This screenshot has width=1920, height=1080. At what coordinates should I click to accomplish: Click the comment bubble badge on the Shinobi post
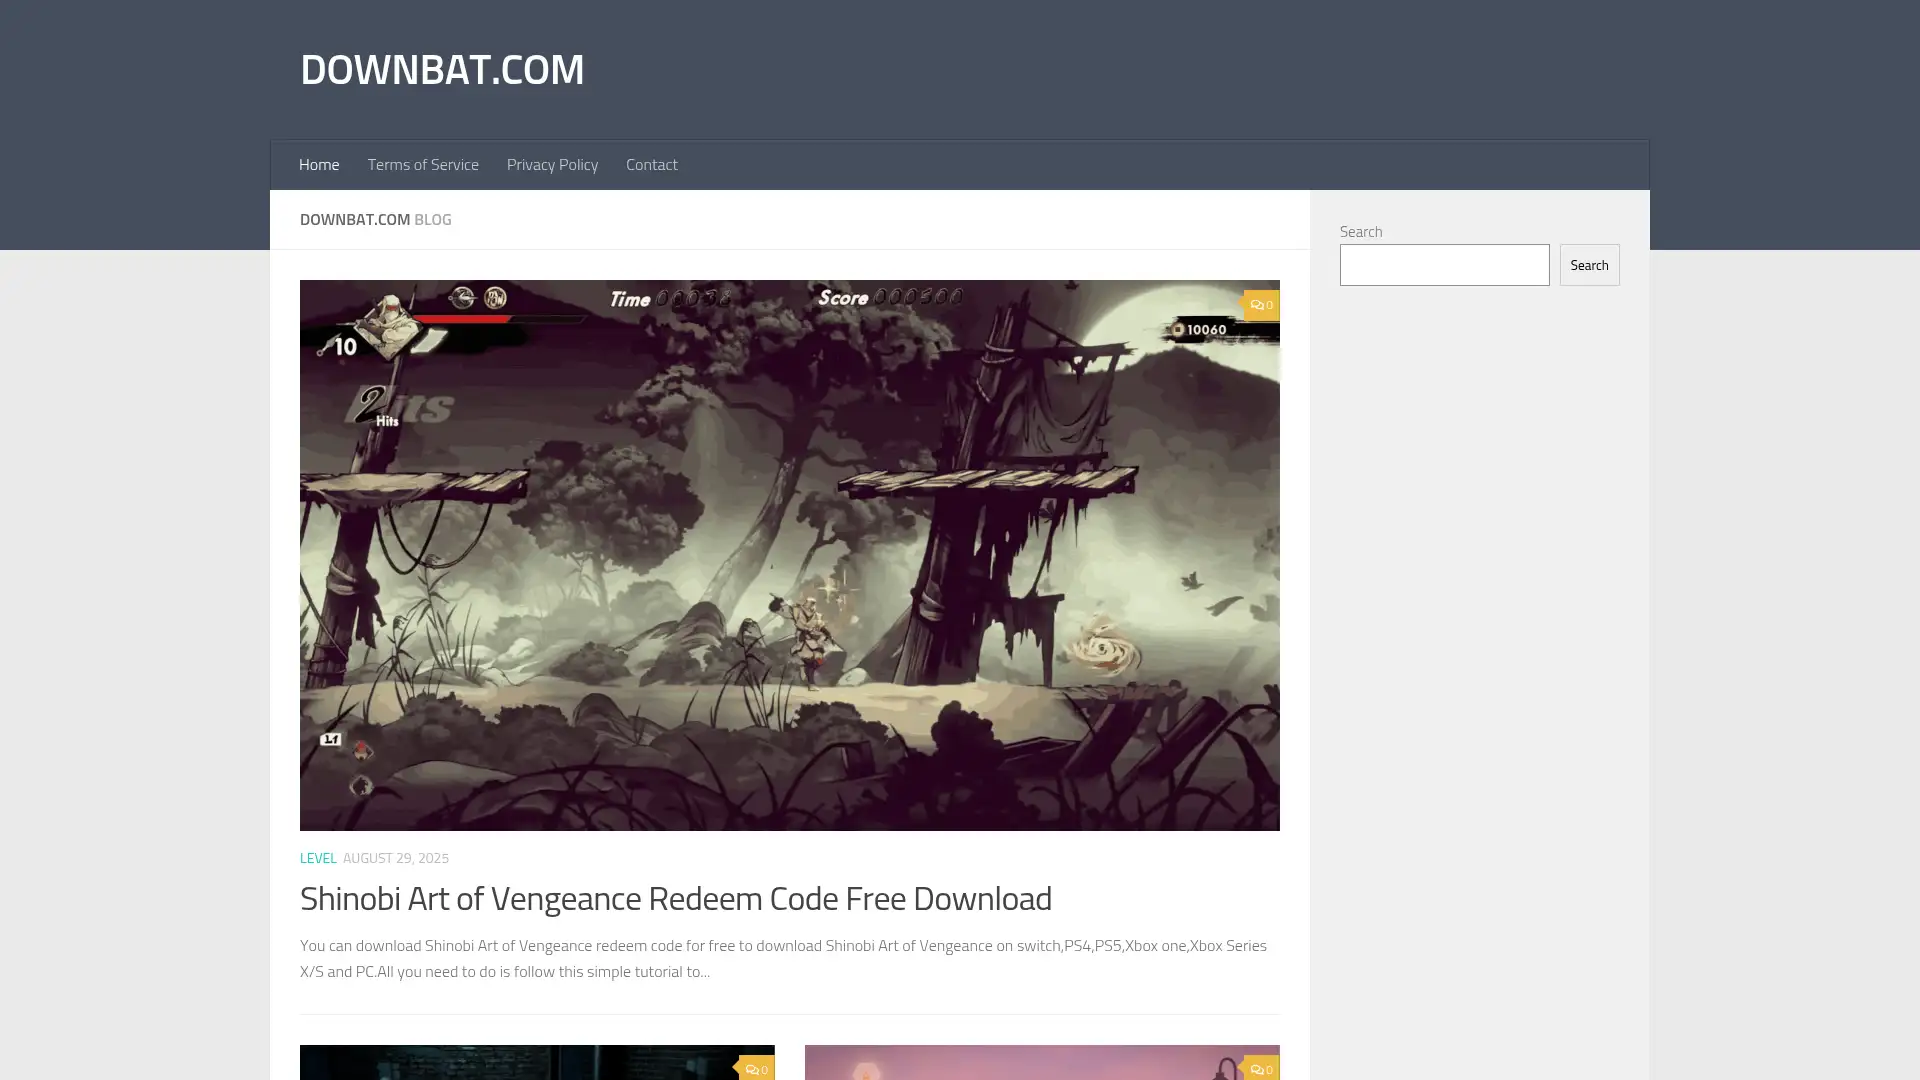(1261, 305)
